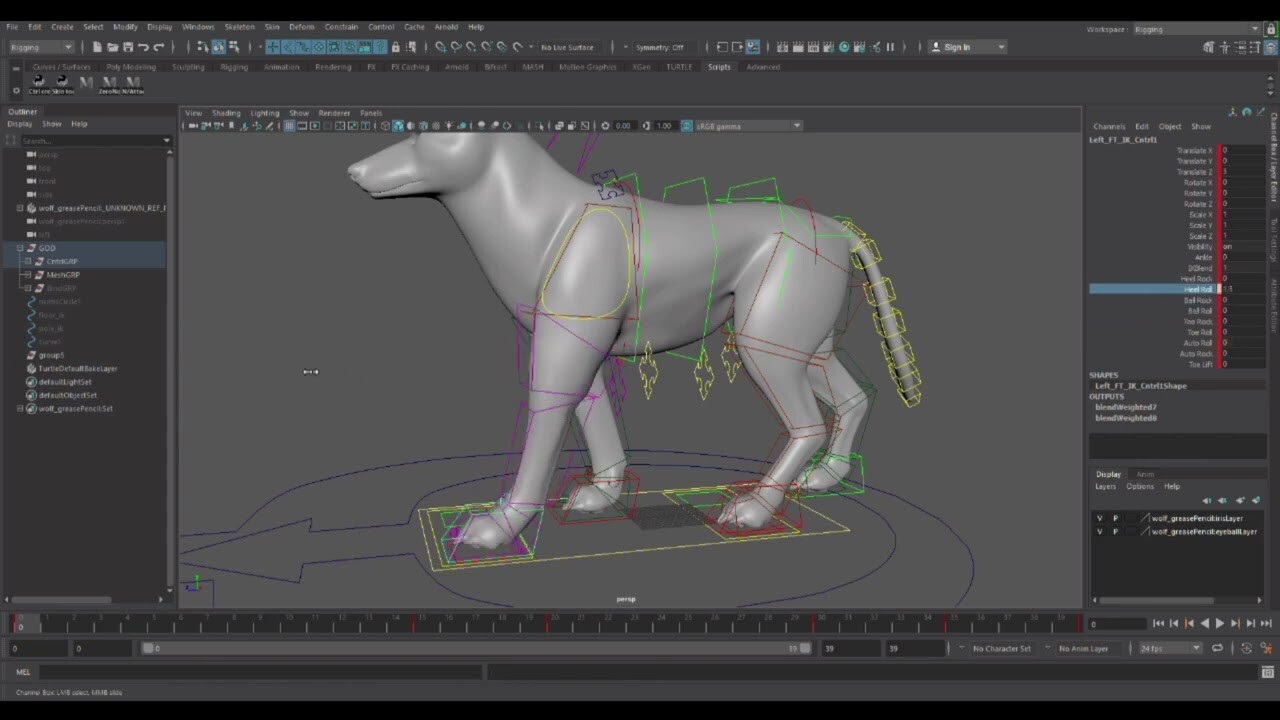1280x720 pixels.
Task: Toggle visibility of wolf_greasePencilirisLayer
Action: click(x=1100, y=517)
